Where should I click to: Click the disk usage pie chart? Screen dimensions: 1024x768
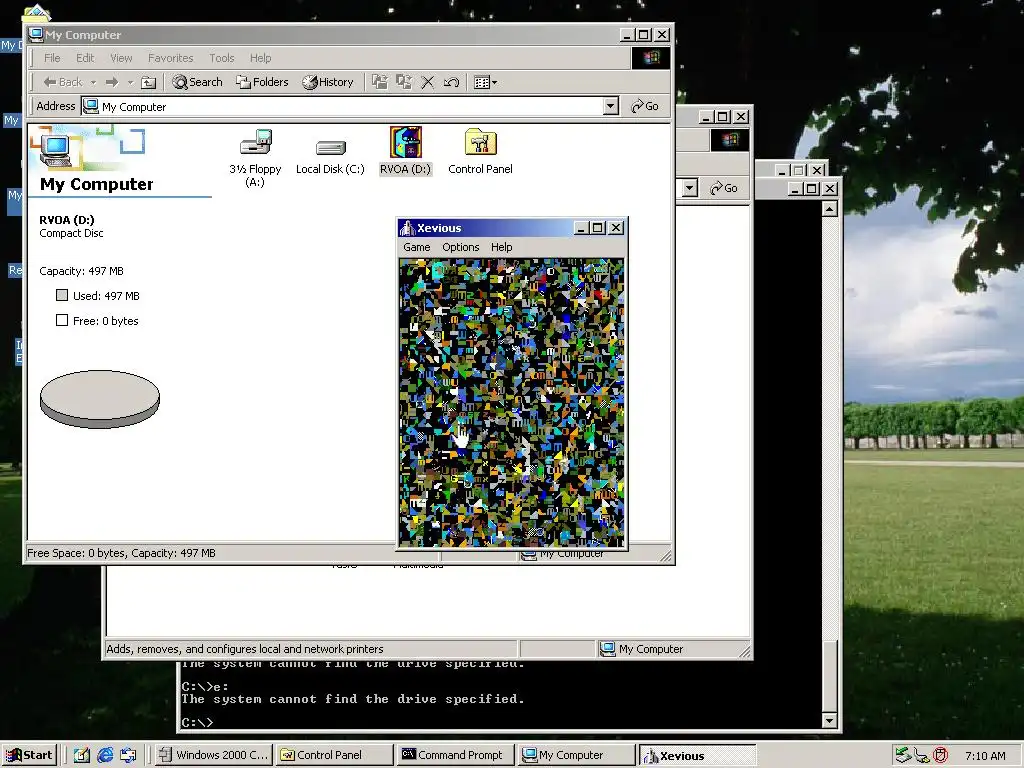point(100,399)
